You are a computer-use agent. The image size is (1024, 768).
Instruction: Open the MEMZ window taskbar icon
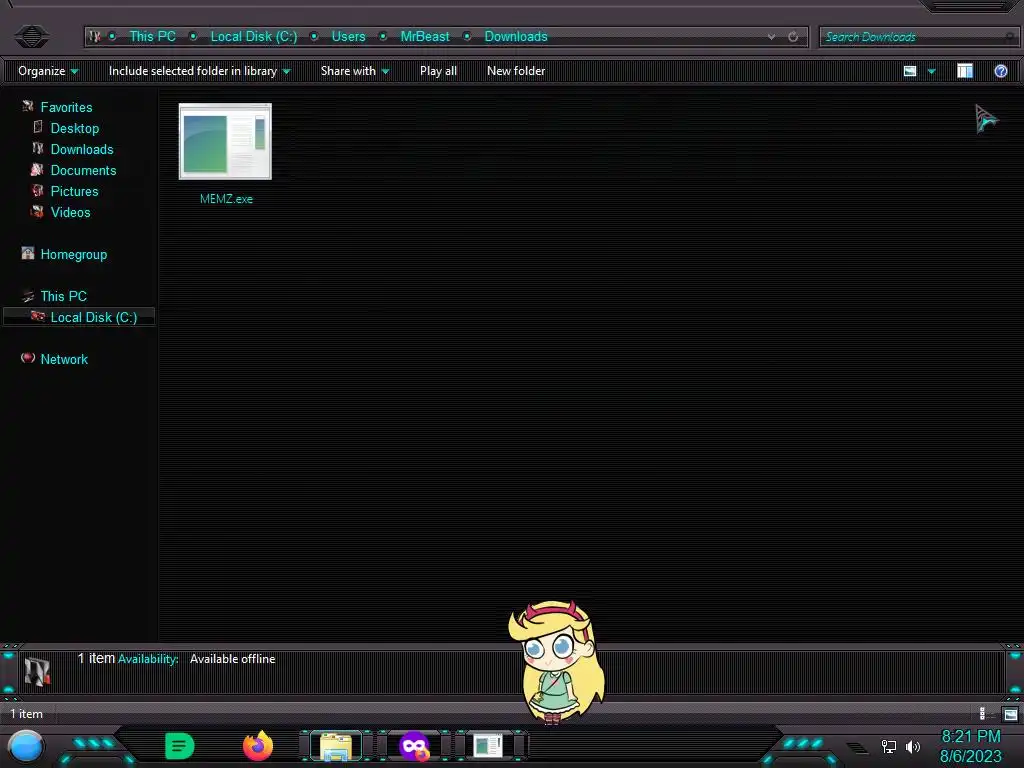pyautogui.click(x=488, y=746)
